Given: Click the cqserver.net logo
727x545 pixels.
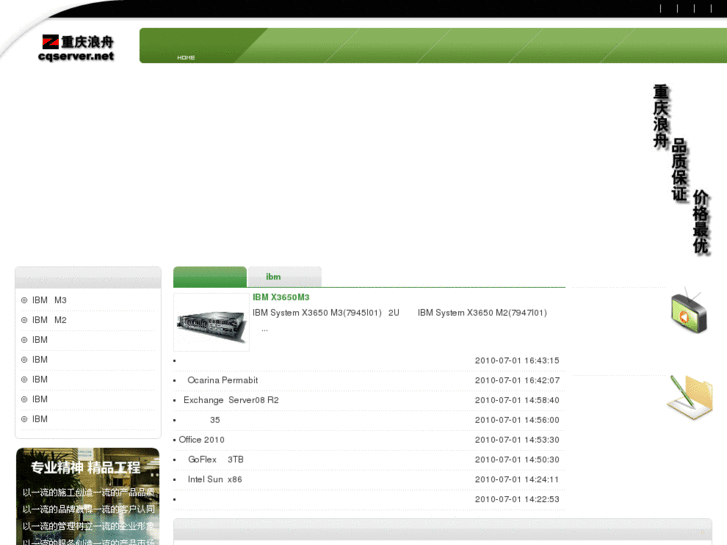Looking at the screenshot, I should pos(77,48).
